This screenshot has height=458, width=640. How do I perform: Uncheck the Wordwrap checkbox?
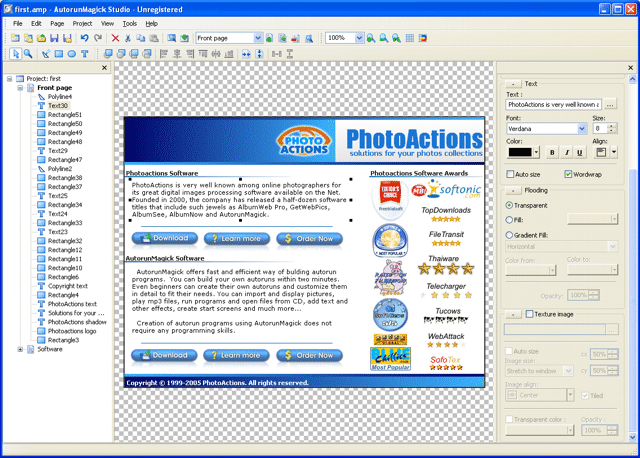[x=568, y=174]
